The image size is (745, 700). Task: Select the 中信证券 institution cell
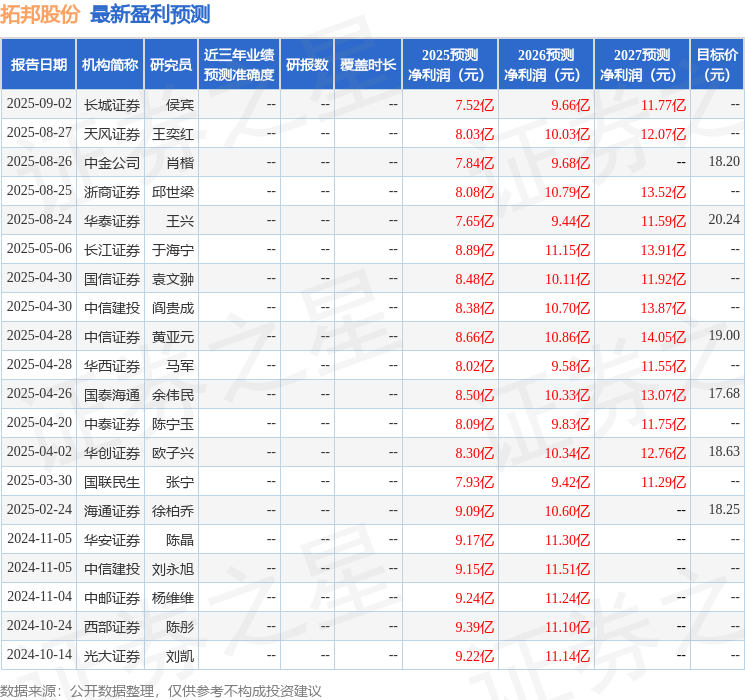coord(112,337)
